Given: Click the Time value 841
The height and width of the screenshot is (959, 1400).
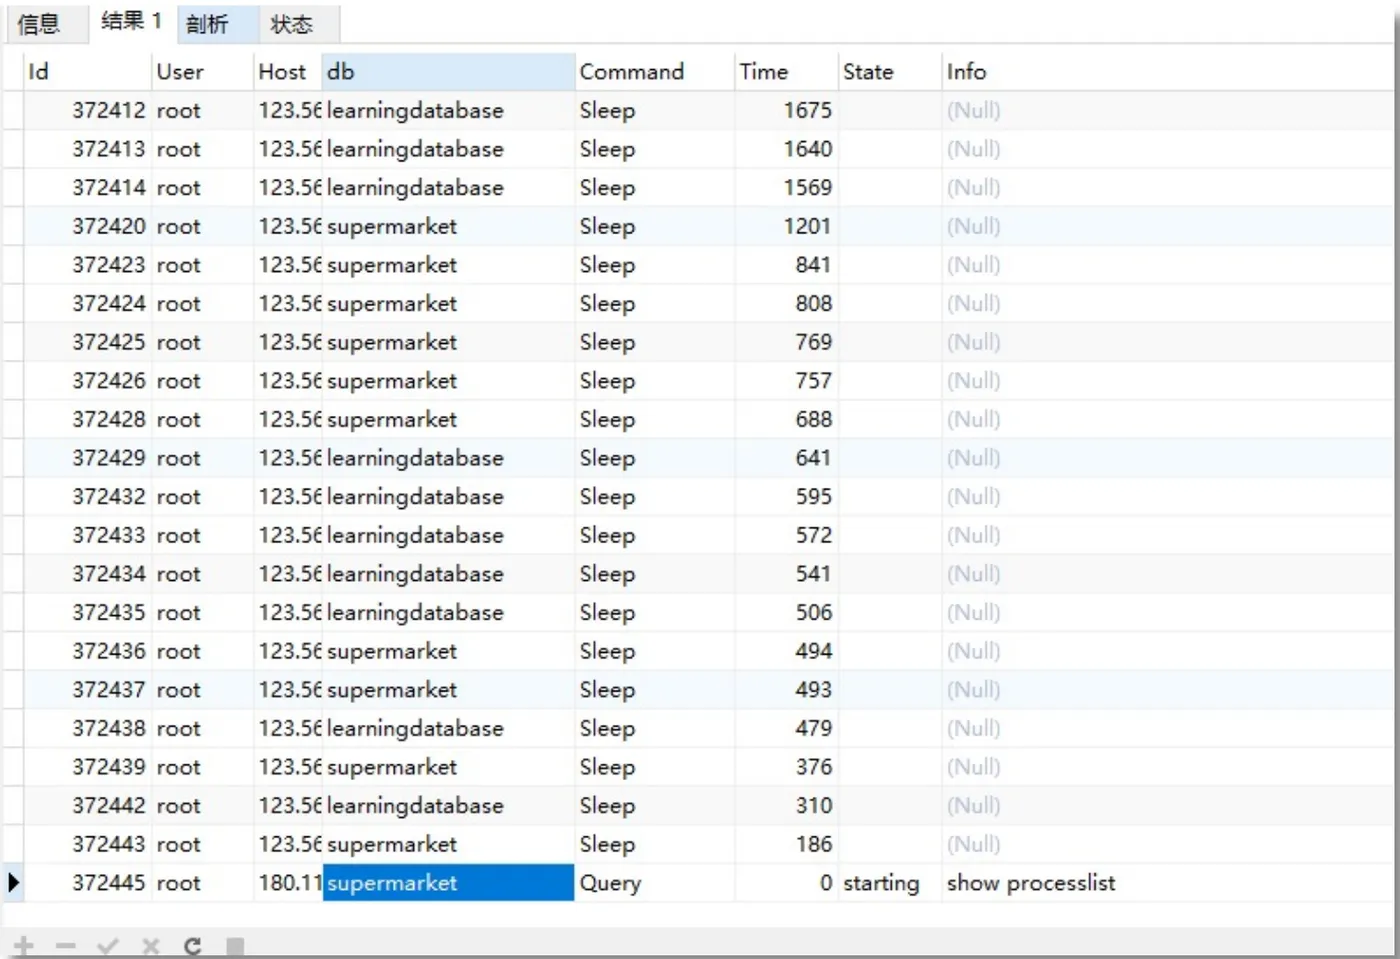Looking at the screenshot, I should click(813, 265).
